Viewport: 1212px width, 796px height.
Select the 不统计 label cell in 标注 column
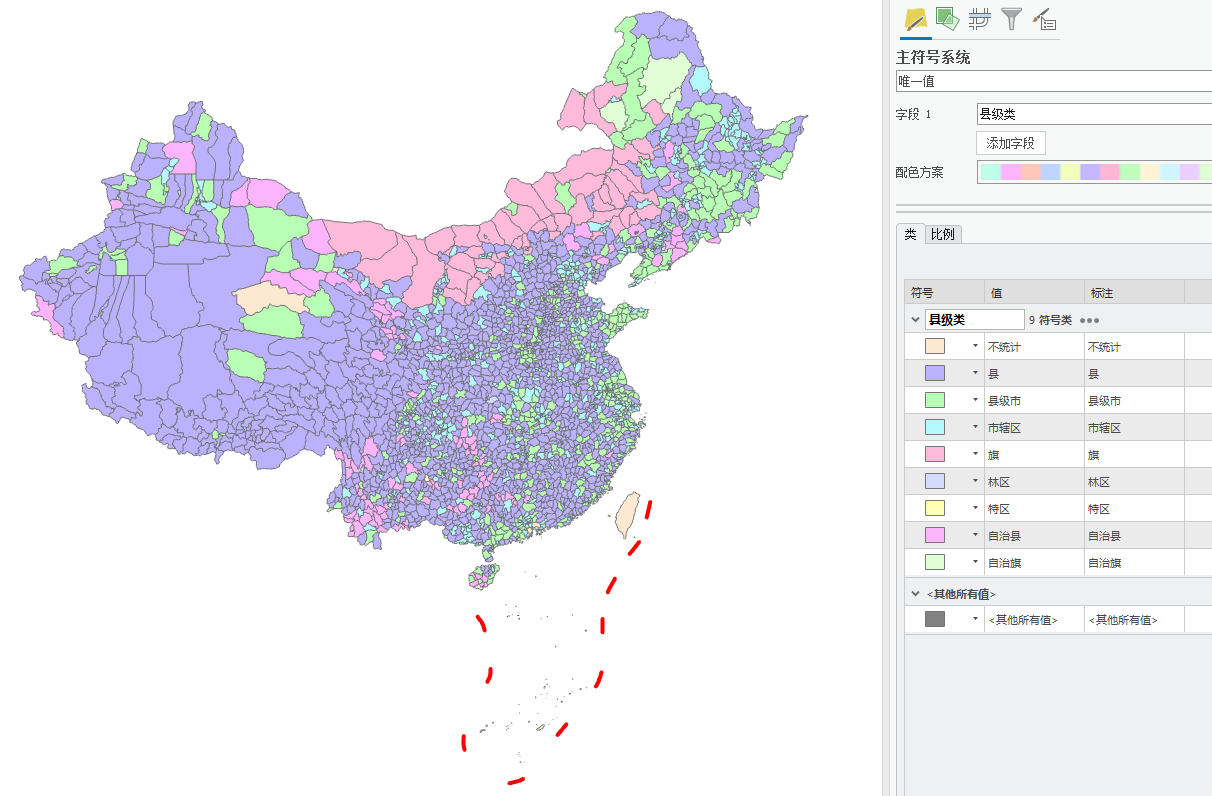click(x=1134, y=347)
